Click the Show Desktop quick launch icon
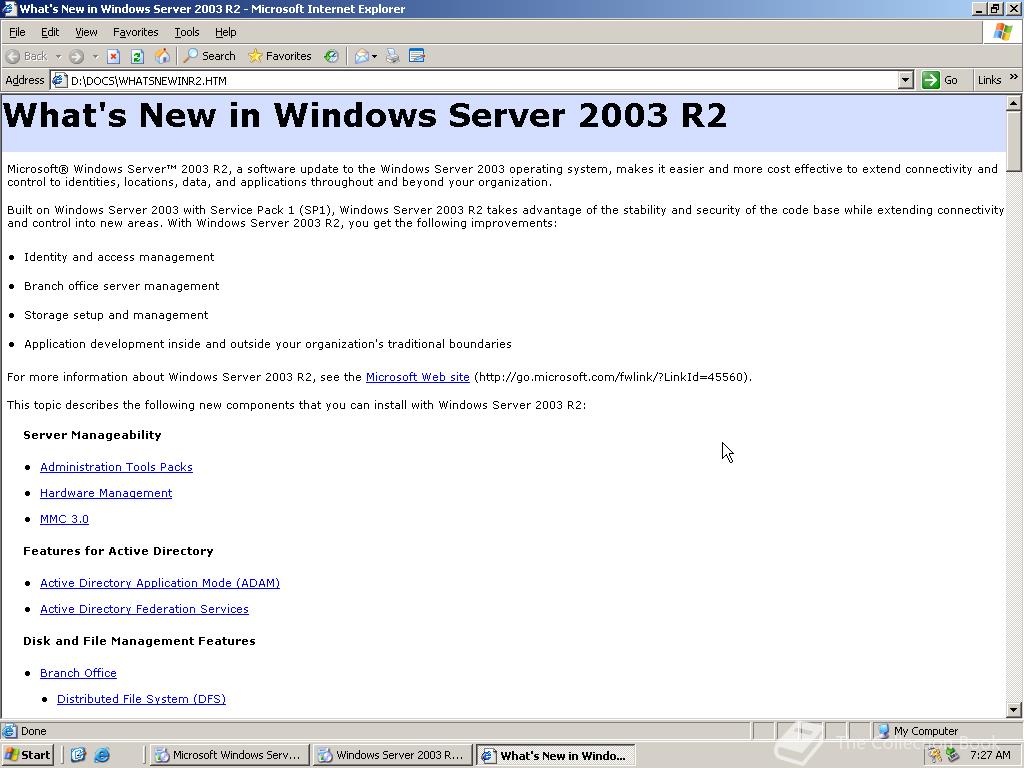Screen dimensions: 1024x768 pyautogui.click(x=78, y=756)
